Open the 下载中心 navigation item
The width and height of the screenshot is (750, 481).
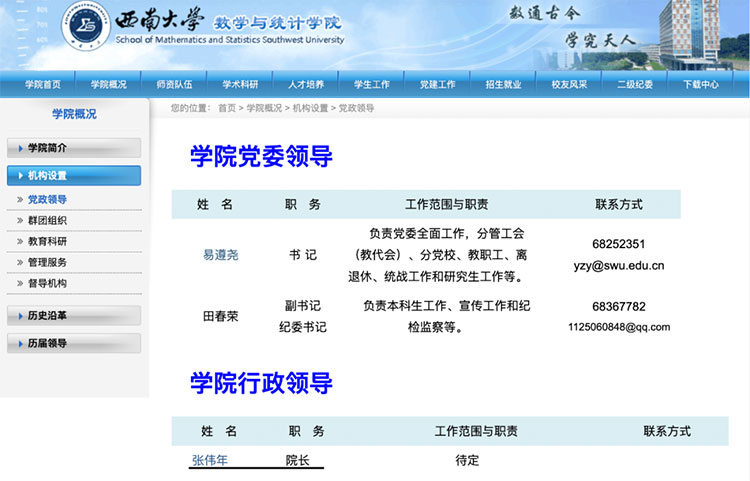tap(701, 85)
